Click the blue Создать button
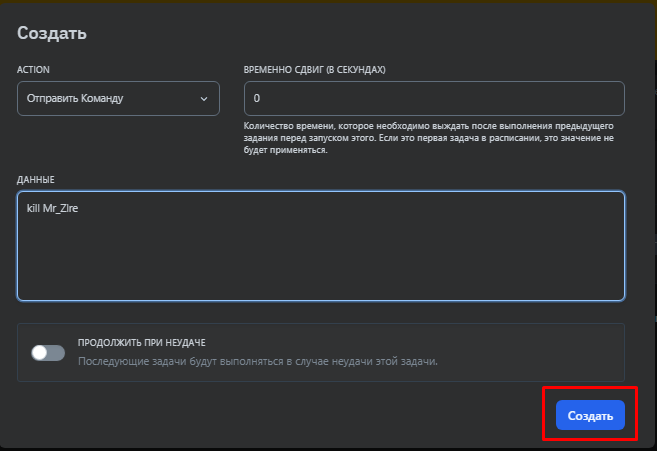 coord(590,415)
